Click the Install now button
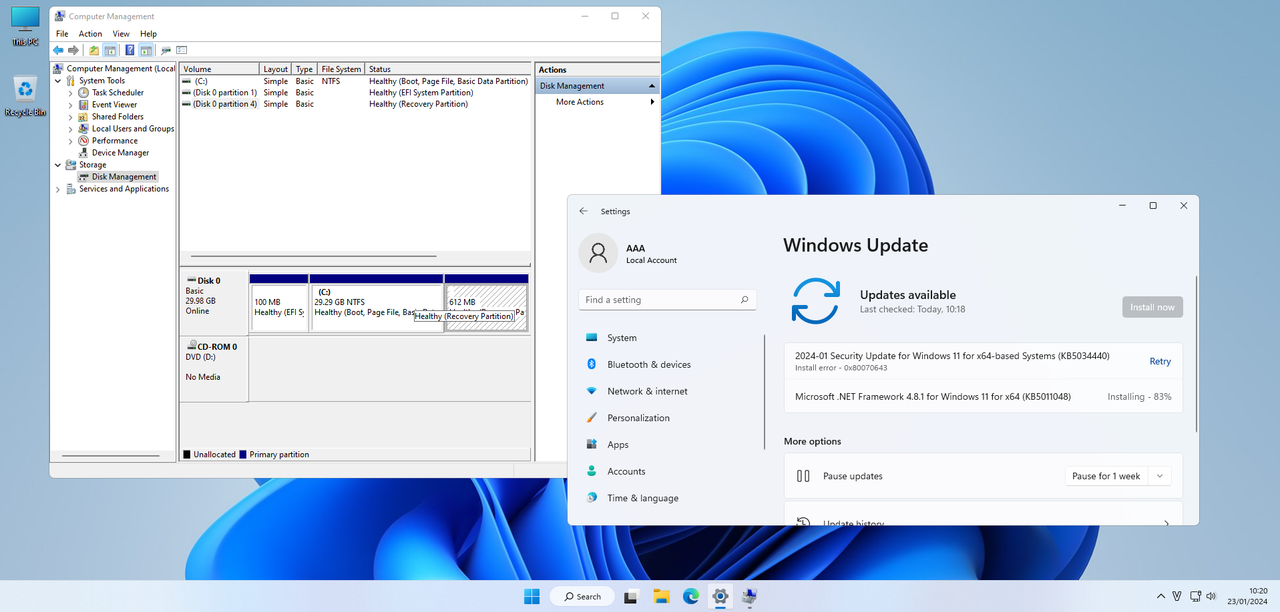Image resolution: width=1280 pixels, height=612 pixels. point(1152,307)
